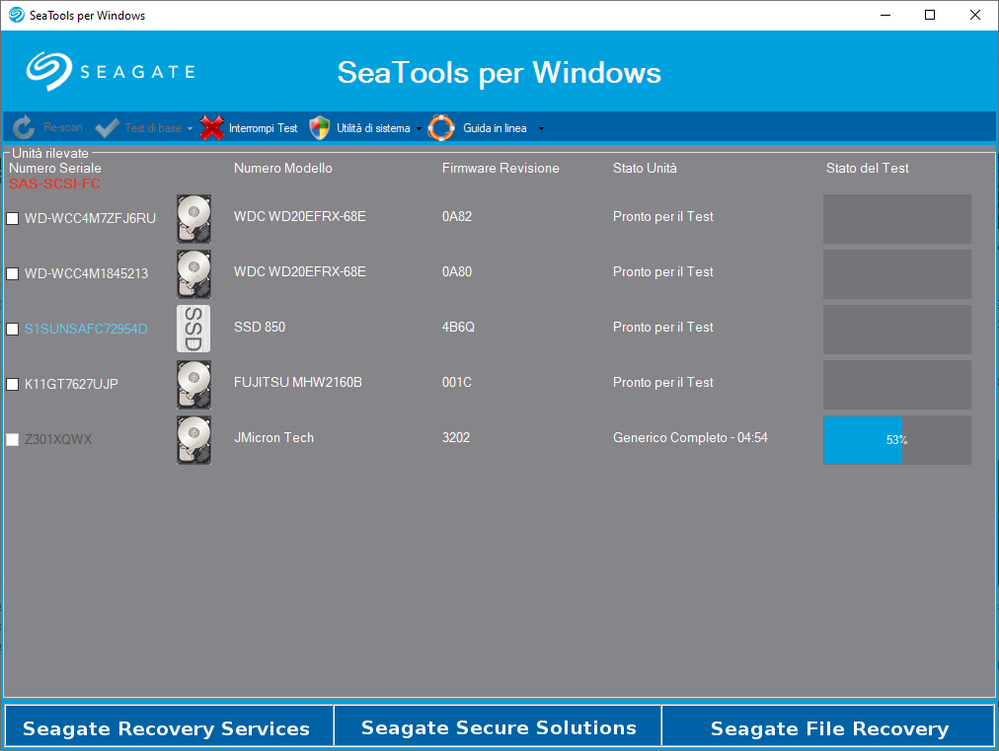Screen dimensions: 999x751
Task: Click the serial text Z301XQWX
Action: (58, 440)
